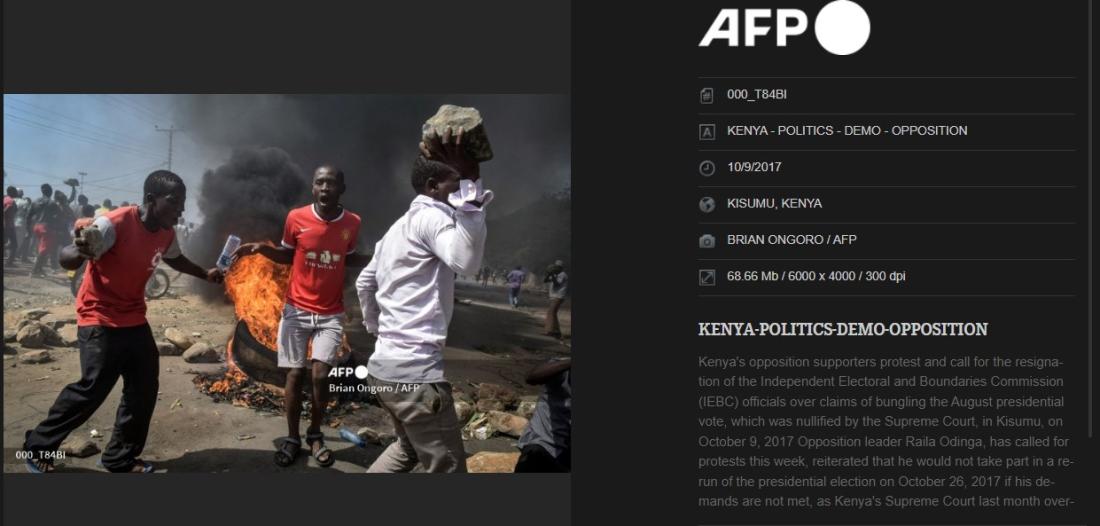Click the 10/9/2017 date entry
1100x526 pixels.
[754, 167]
